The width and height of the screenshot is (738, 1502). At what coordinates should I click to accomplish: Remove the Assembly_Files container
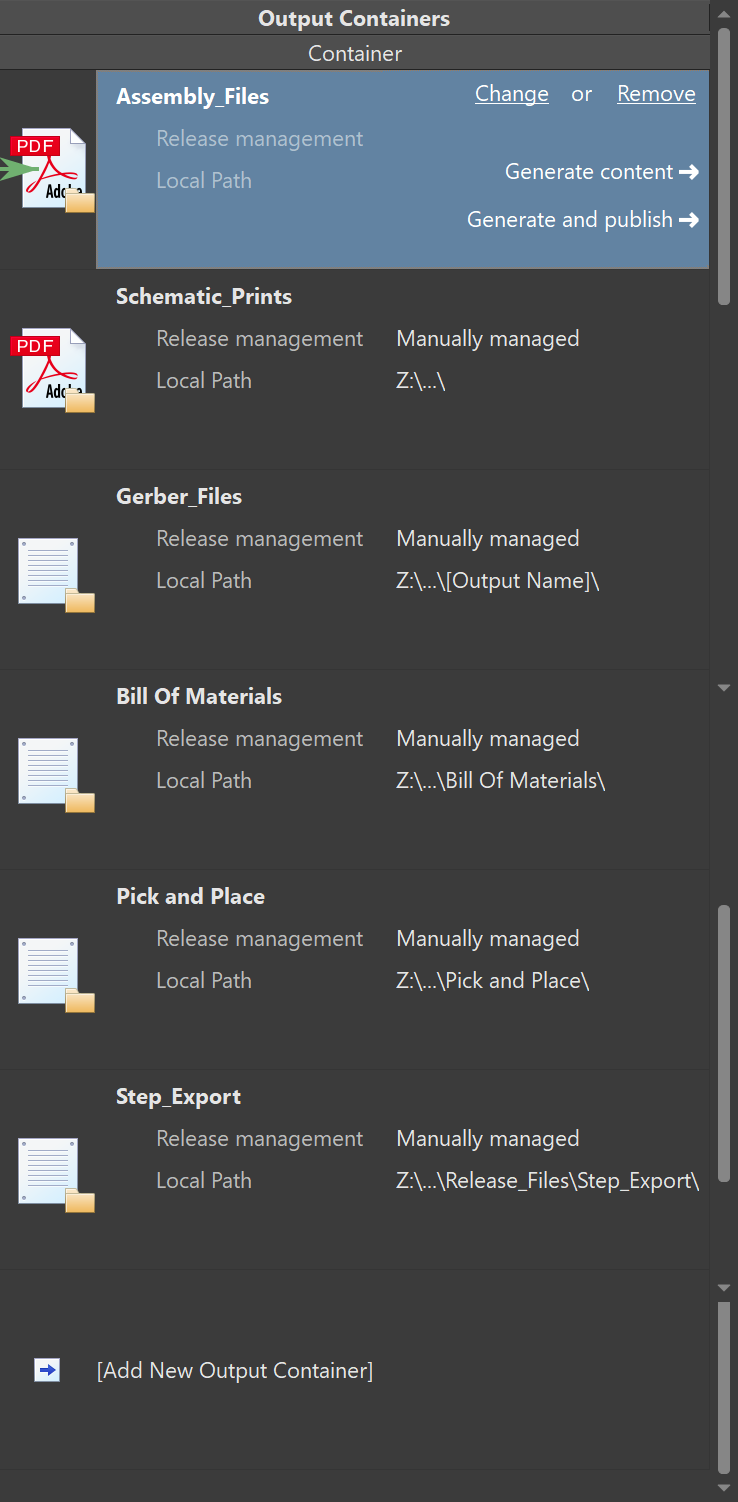656,94
